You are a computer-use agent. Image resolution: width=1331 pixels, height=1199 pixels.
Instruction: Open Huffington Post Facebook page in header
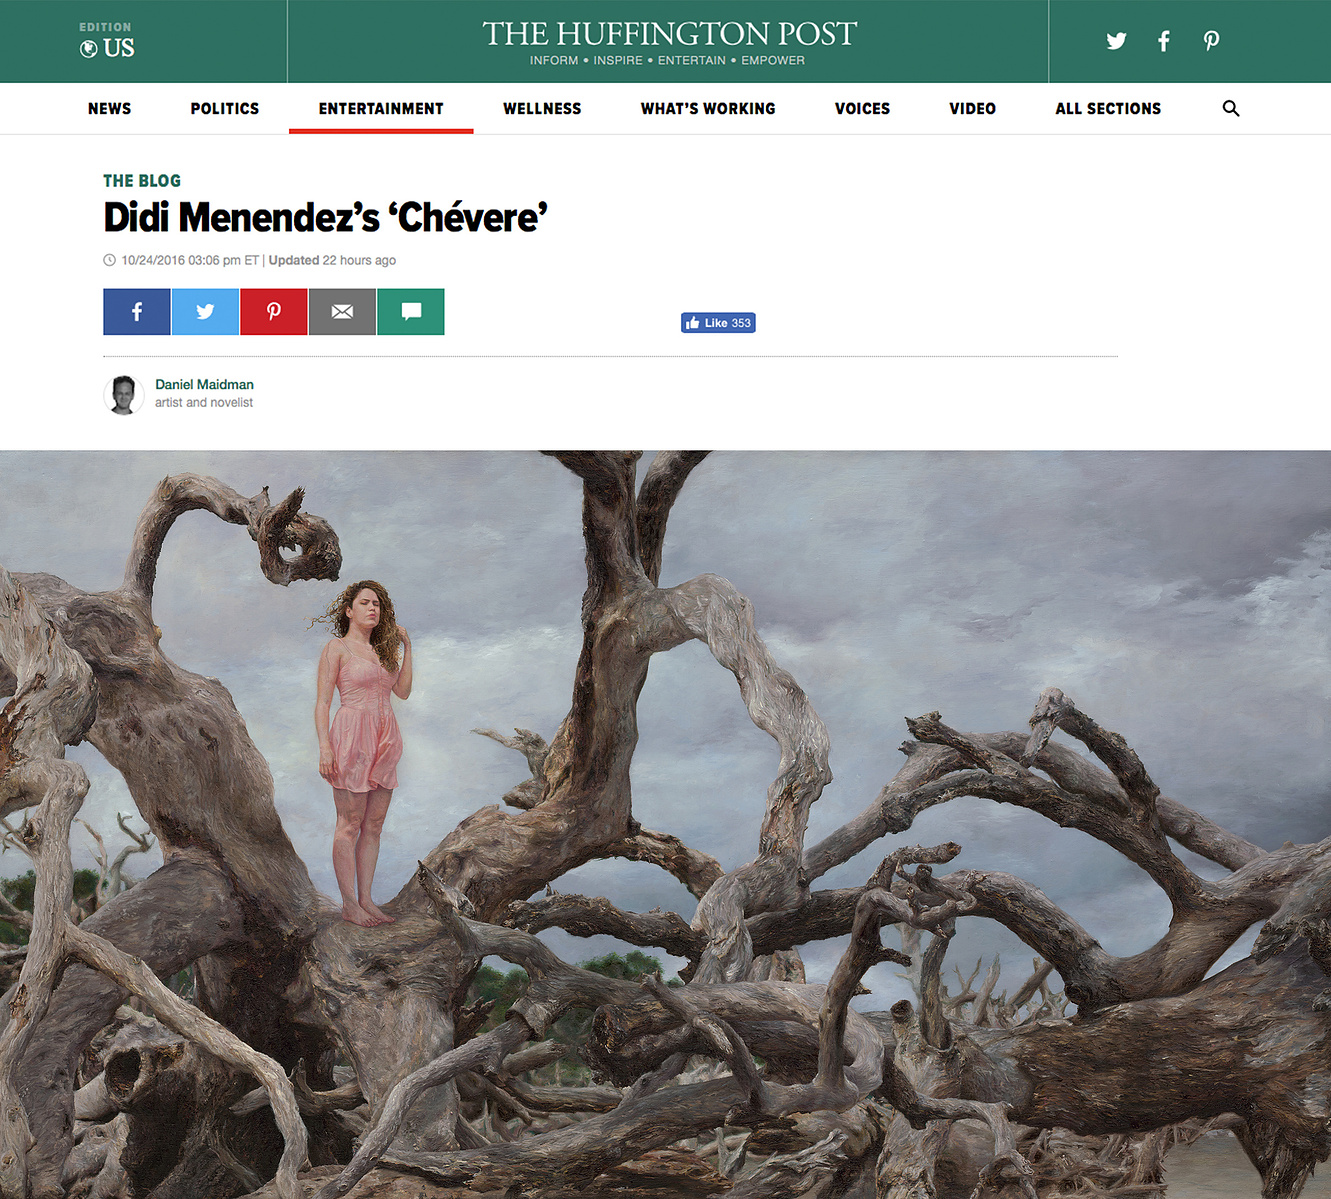[x=1163, y=41]
